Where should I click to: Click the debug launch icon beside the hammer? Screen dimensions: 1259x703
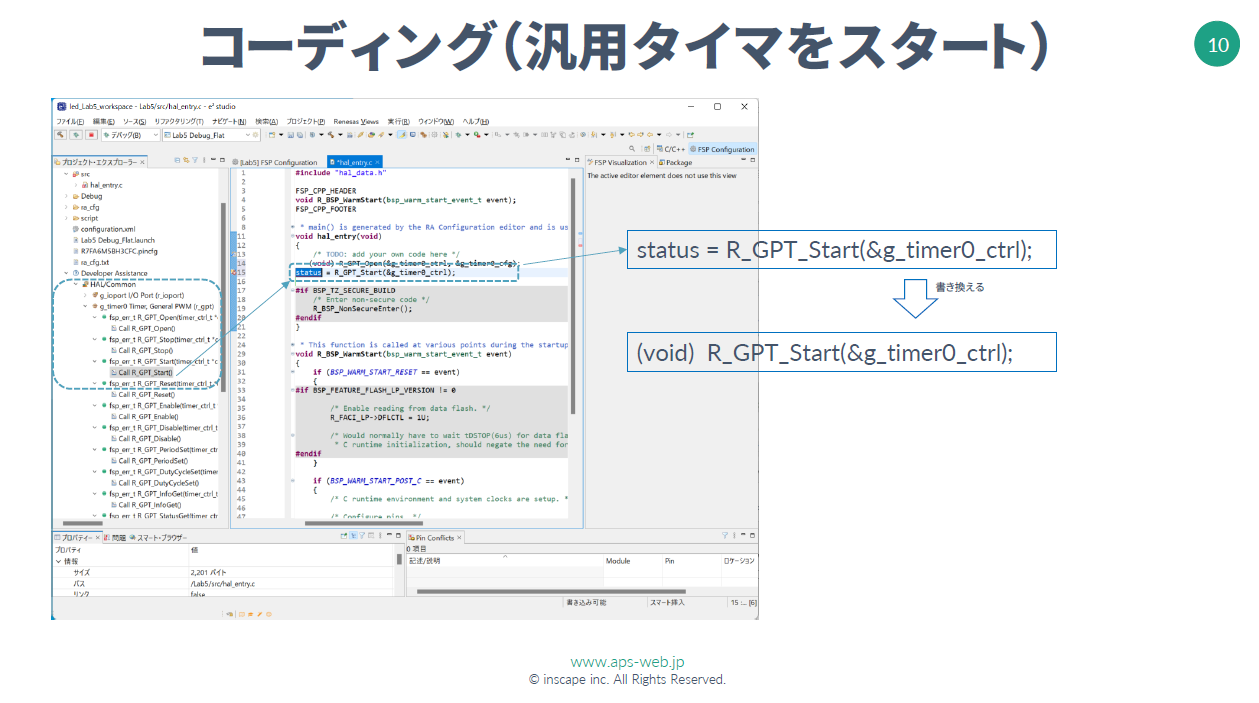[x=75, y=134]
